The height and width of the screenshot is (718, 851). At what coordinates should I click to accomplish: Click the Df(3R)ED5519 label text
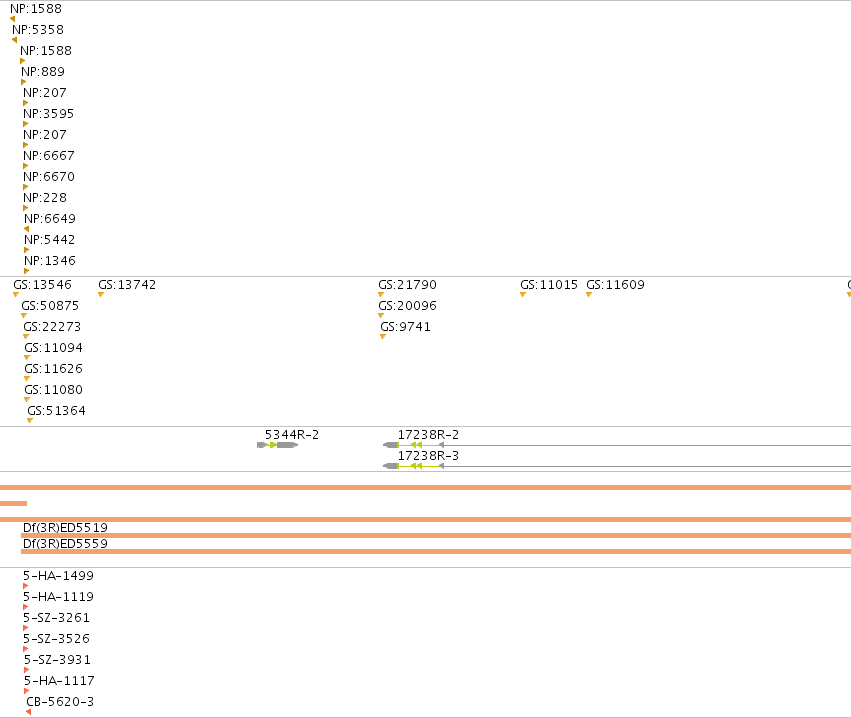click(x=65, y=528)
